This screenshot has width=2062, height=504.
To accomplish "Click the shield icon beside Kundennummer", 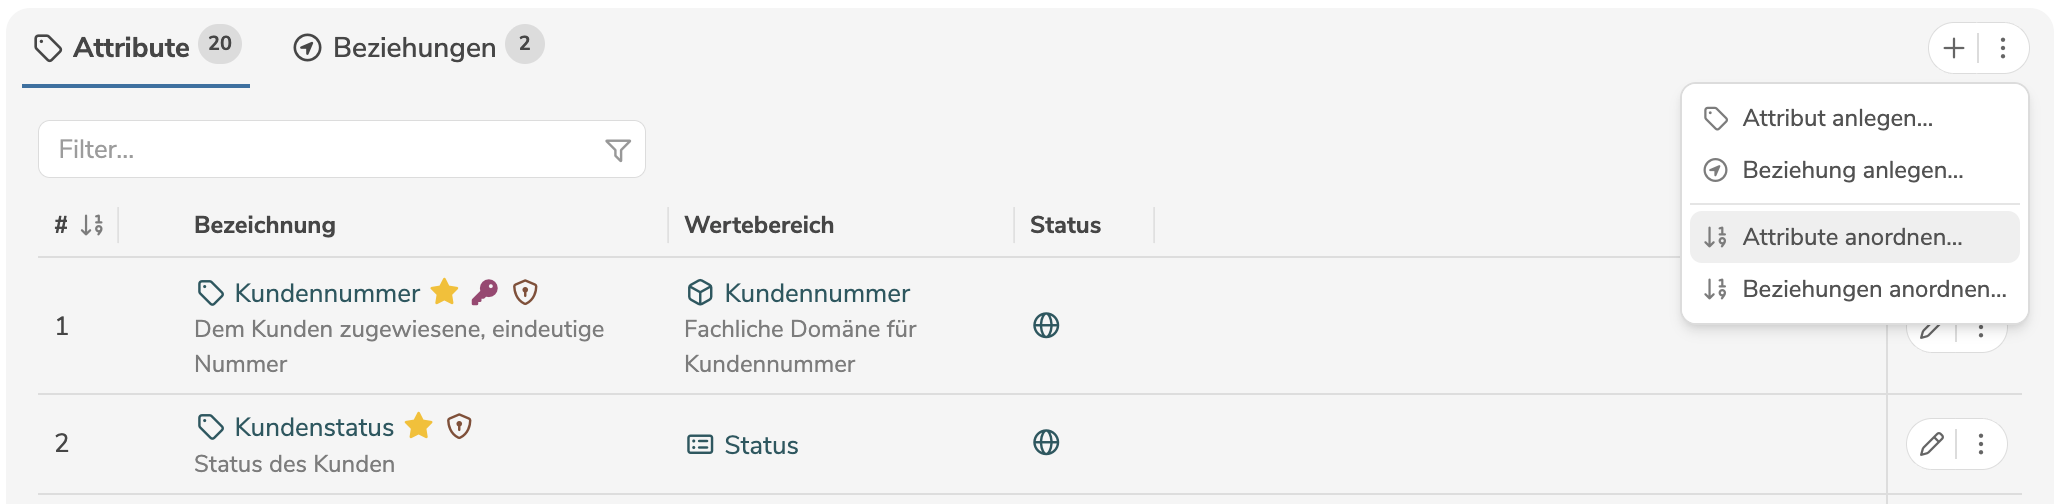I will tap(525, 292).
